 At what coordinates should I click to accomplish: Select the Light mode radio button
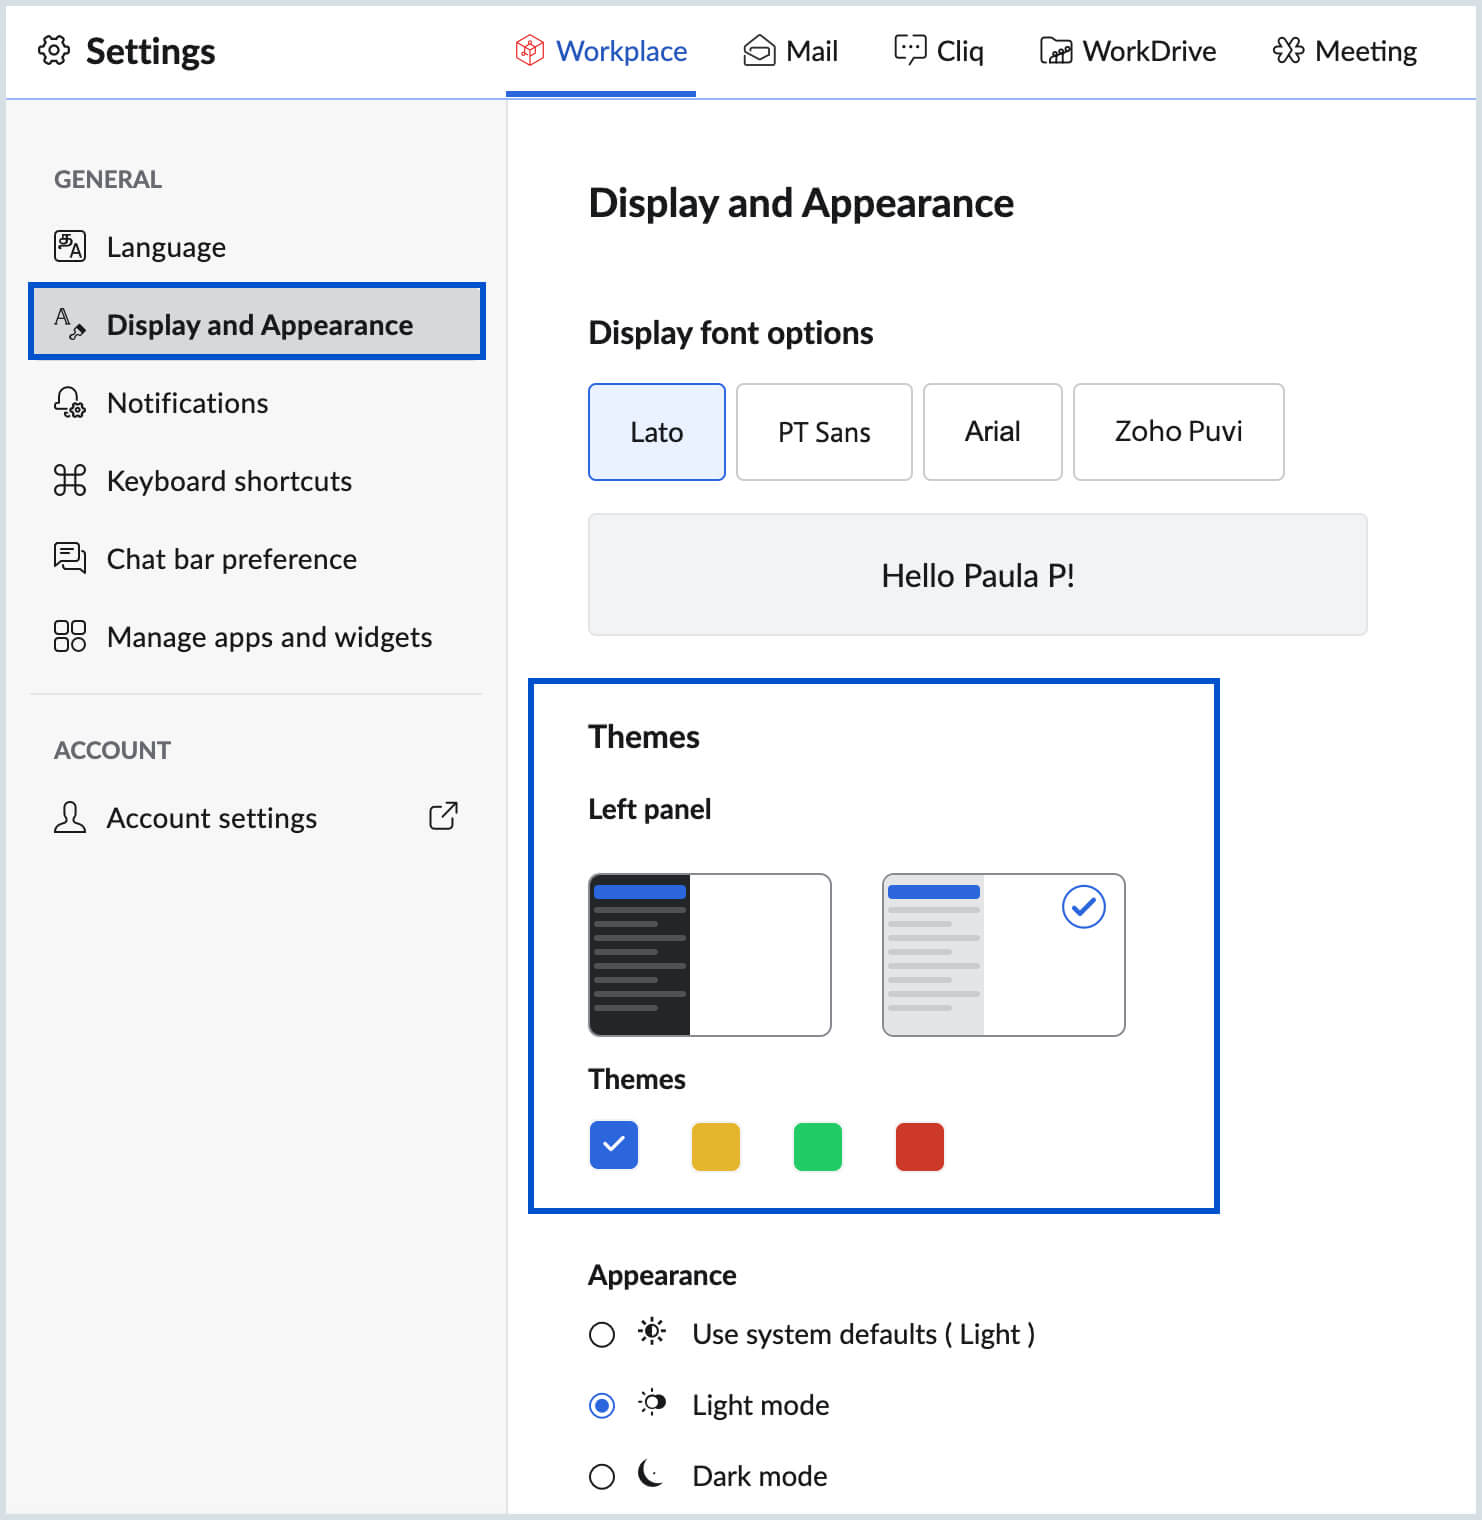602,1406
